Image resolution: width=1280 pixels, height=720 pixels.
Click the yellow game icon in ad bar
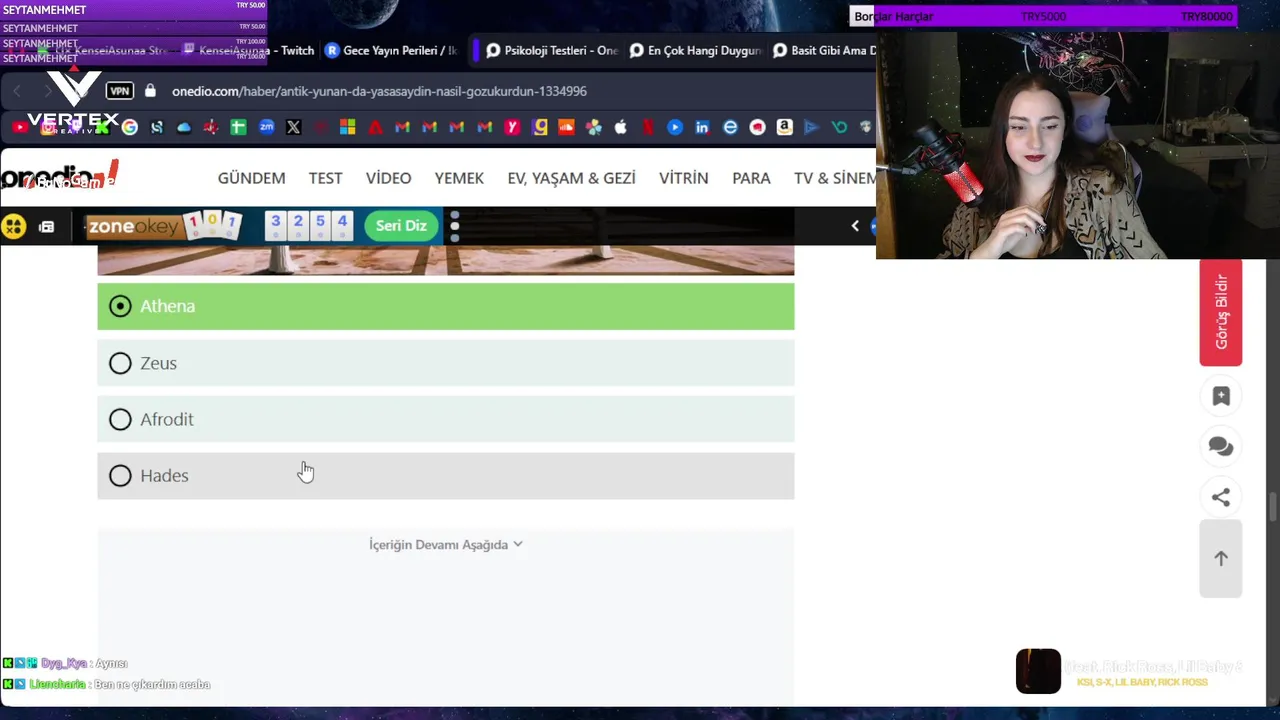click(13, 226)
